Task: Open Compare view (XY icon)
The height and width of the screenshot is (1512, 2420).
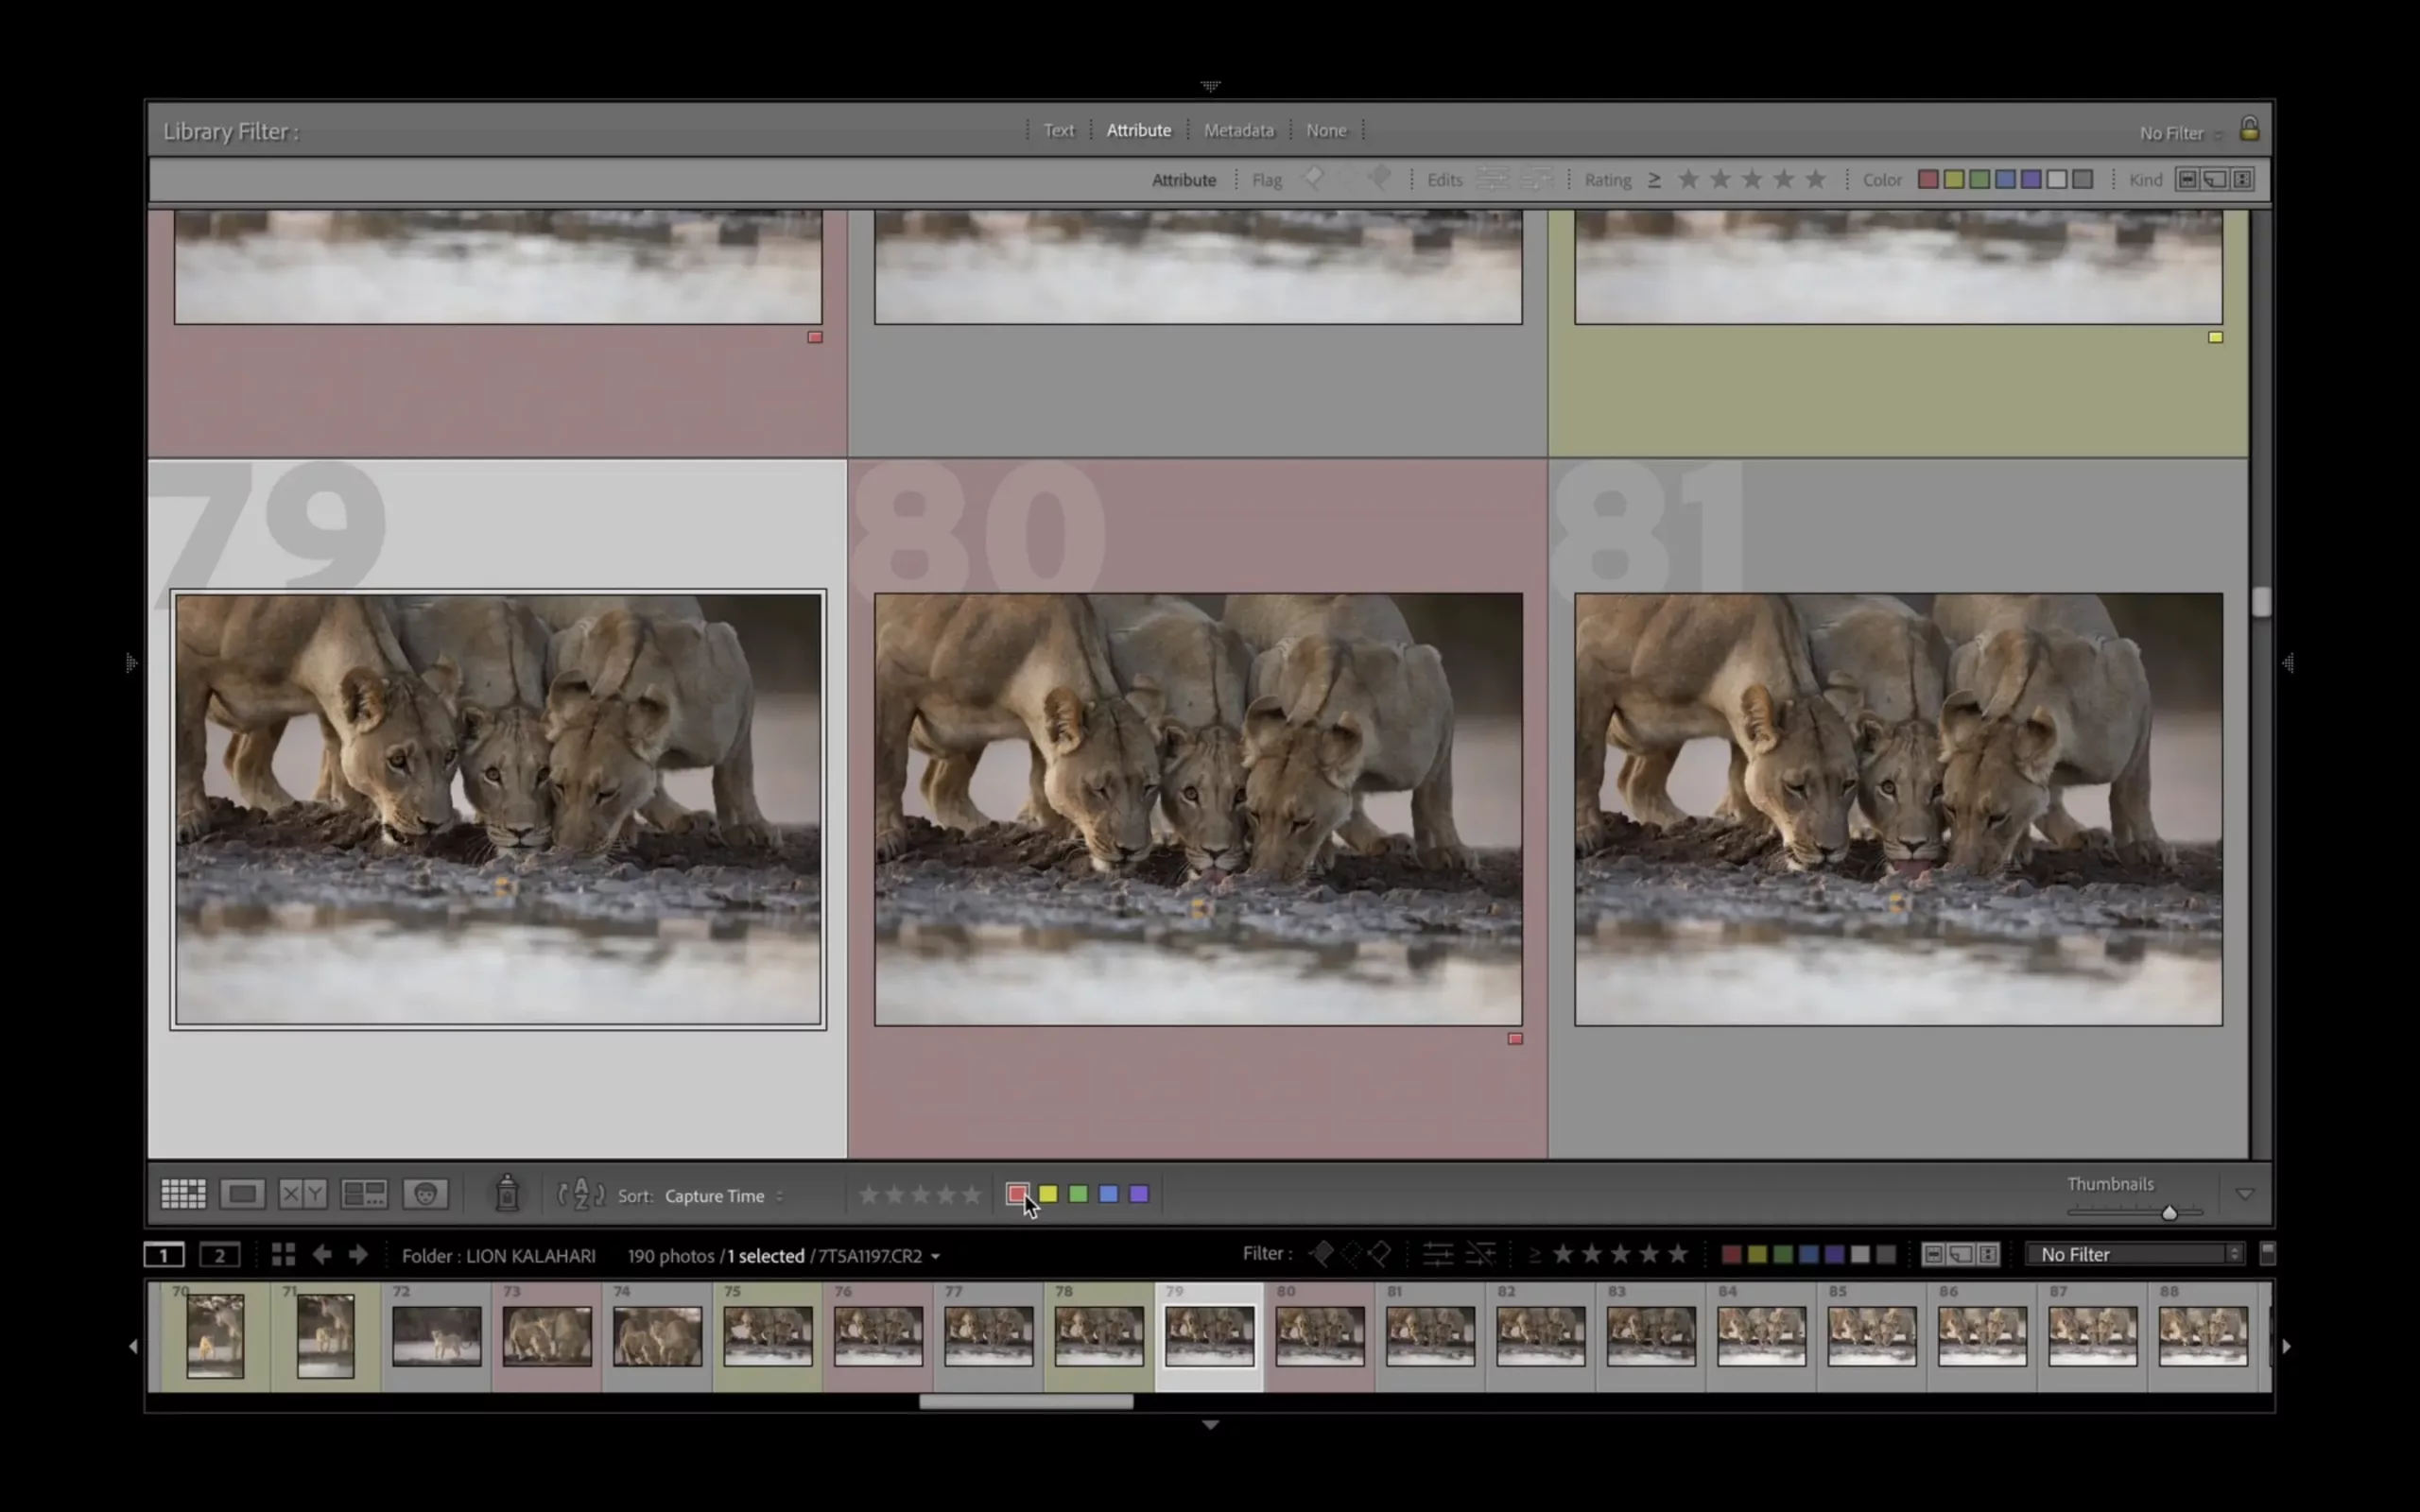Action: pos(302,1193)
